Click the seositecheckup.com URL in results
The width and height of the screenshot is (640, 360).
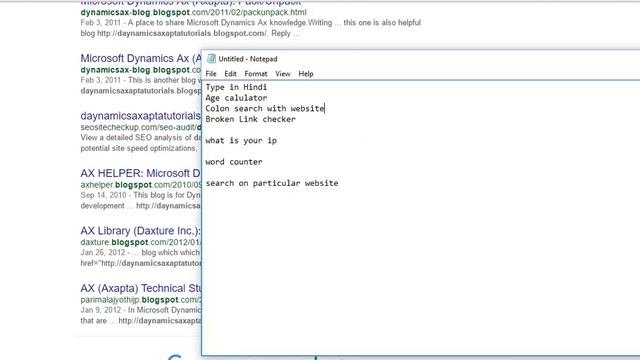pyautogui.click(x=141, y=127)
